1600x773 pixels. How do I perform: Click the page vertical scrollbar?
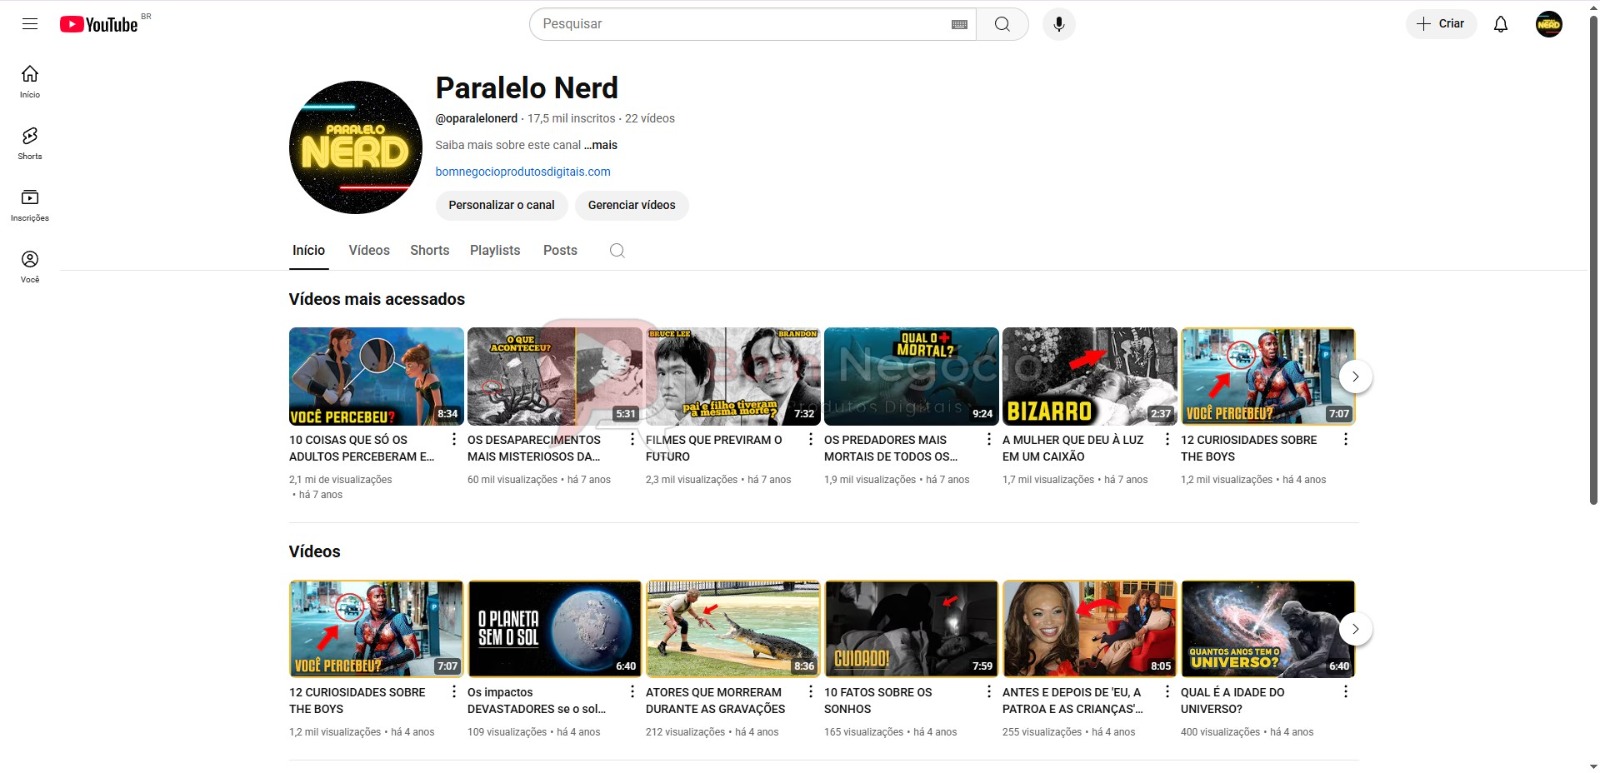click(1593, 260)
